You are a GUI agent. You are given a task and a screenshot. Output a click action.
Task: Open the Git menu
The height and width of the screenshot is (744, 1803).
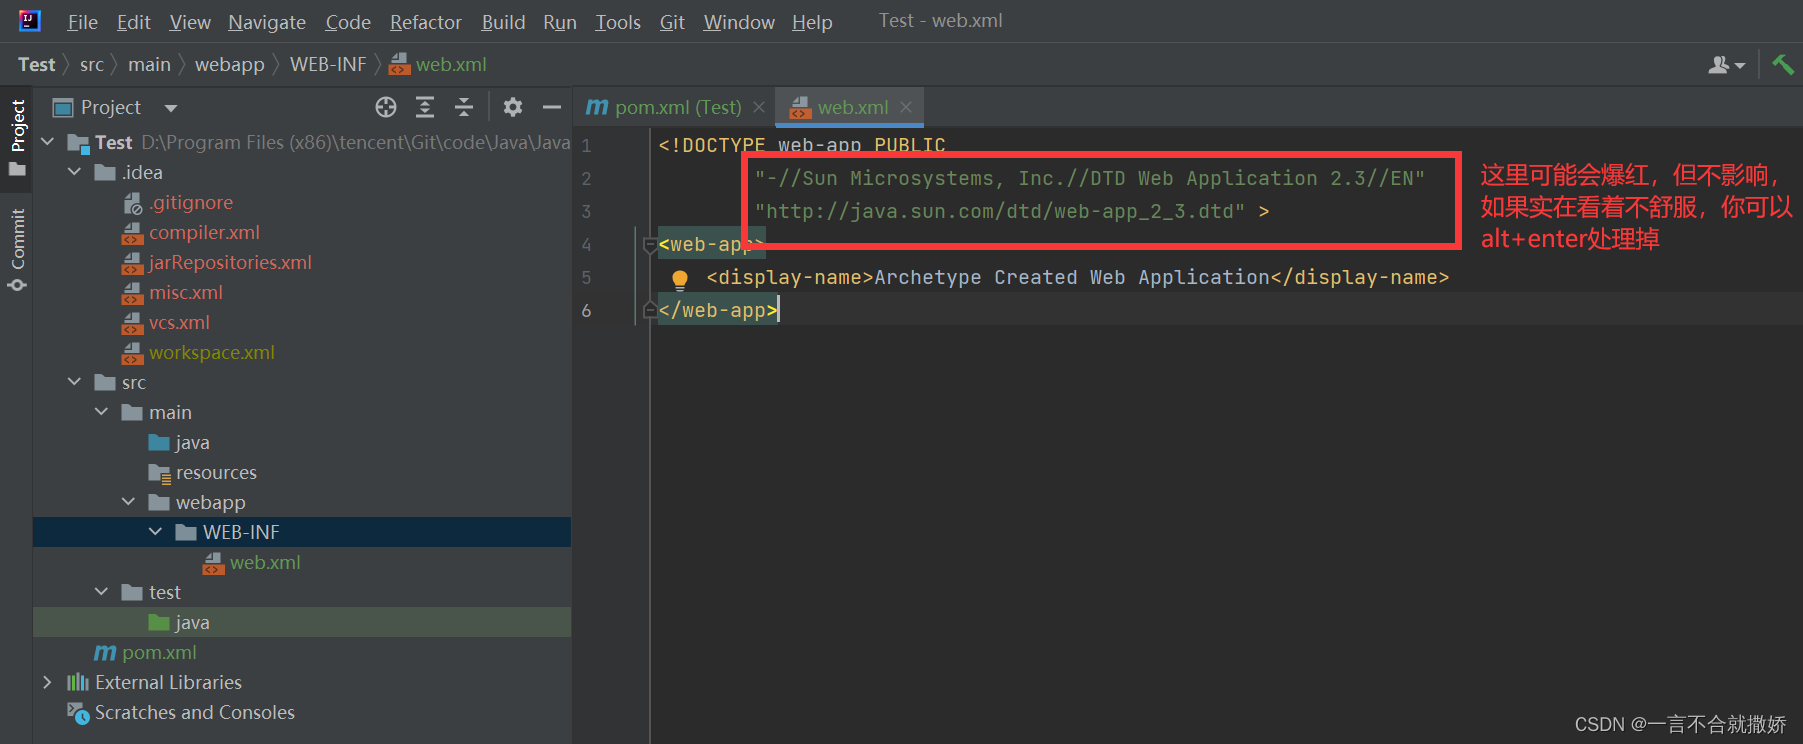[672, 22]
